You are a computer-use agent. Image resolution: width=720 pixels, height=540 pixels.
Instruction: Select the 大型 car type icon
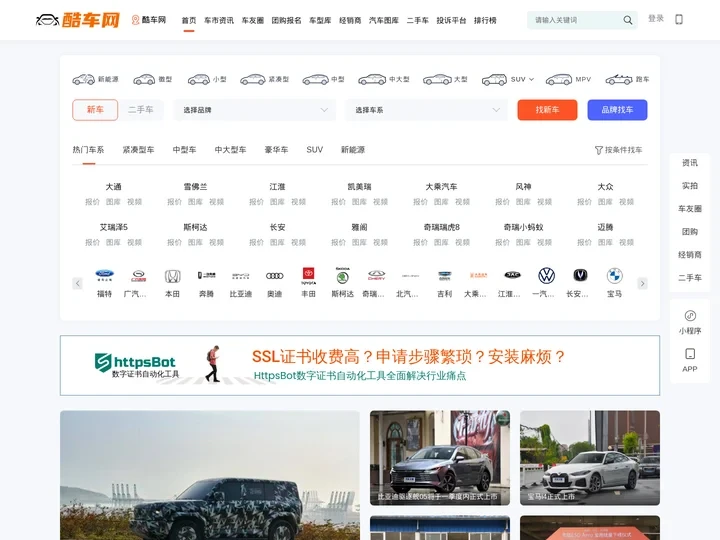pos(437,79)
